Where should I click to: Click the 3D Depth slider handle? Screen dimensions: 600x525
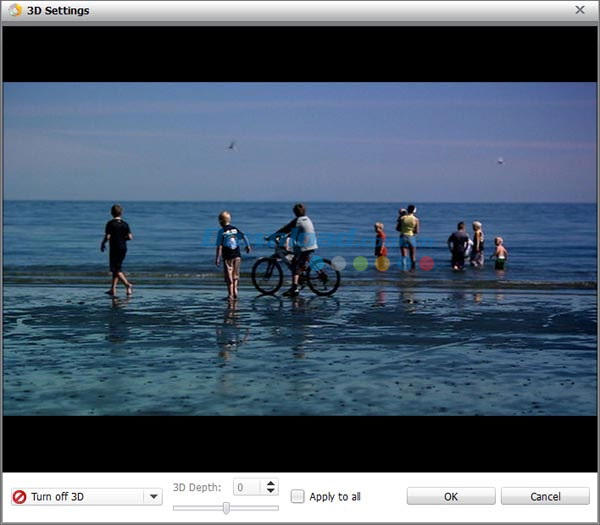click(226, 508)
